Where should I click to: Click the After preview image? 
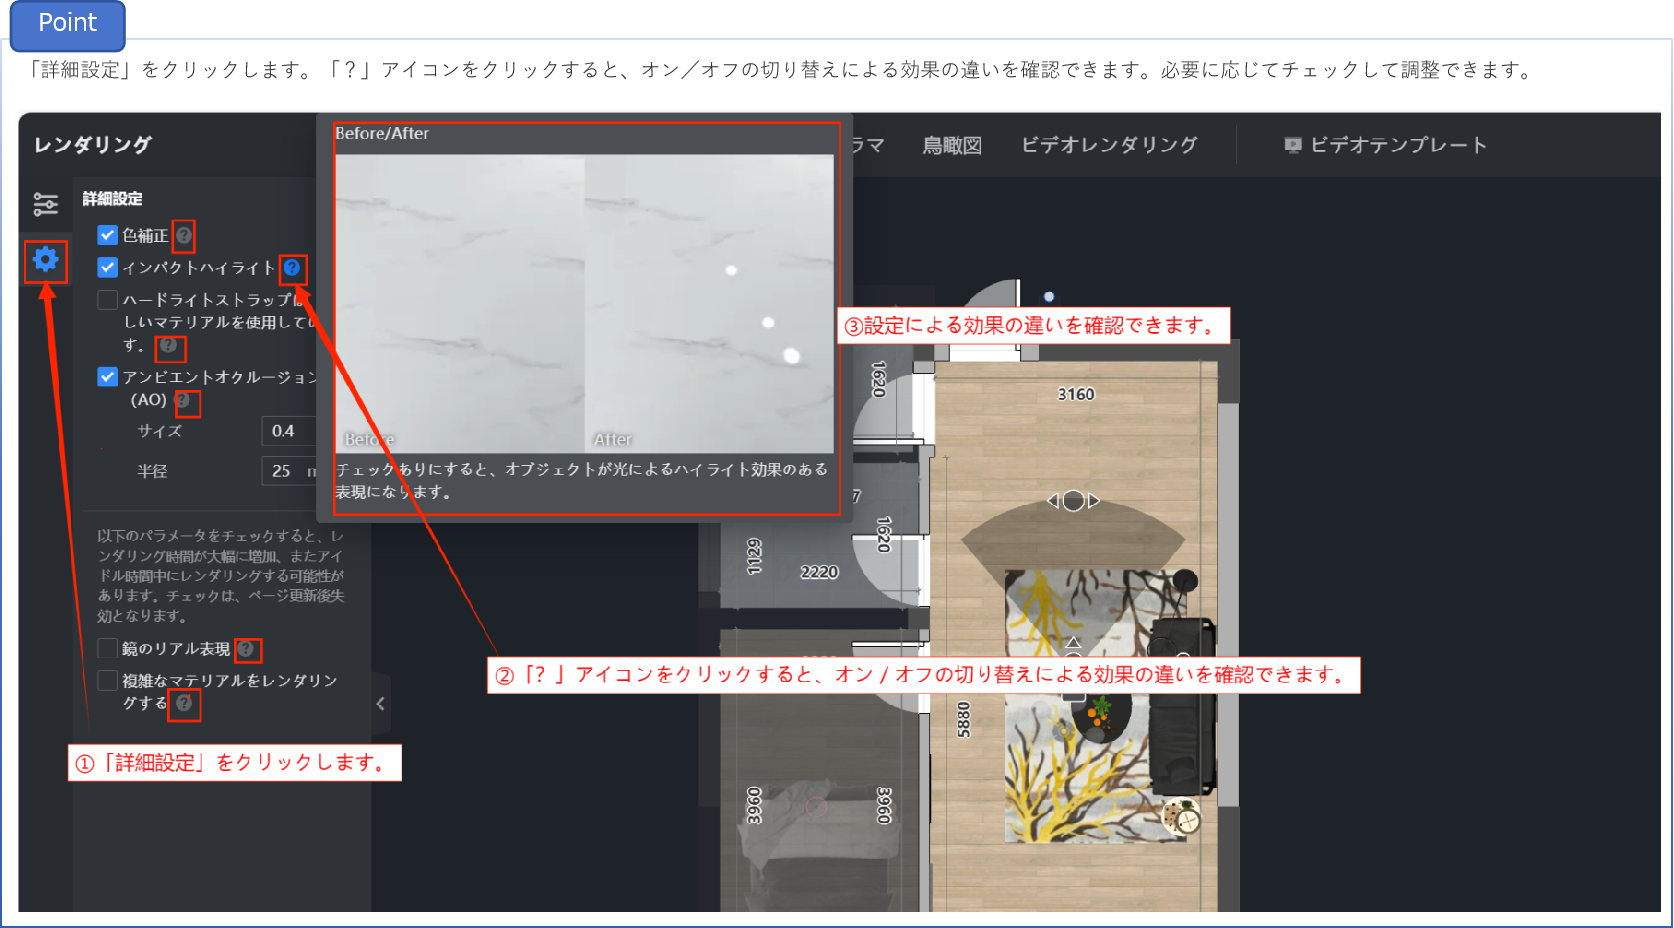pos(709,303)
